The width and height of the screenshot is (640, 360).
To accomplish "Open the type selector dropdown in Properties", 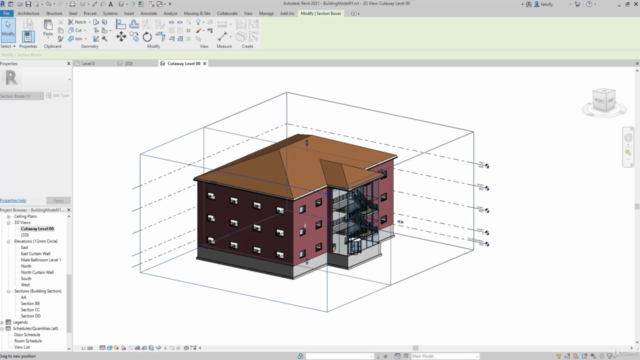I will coord(69,79).
